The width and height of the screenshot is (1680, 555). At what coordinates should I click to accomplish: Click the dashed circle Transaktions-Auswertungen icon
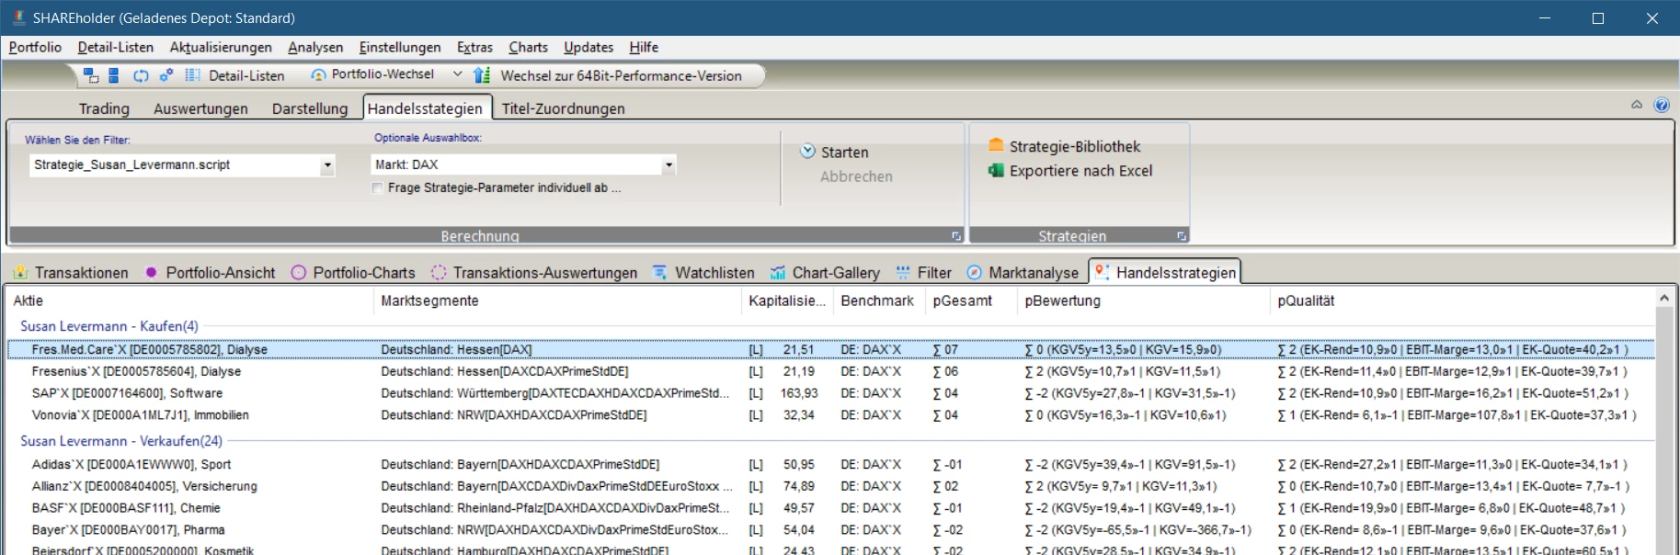(439, 272)
